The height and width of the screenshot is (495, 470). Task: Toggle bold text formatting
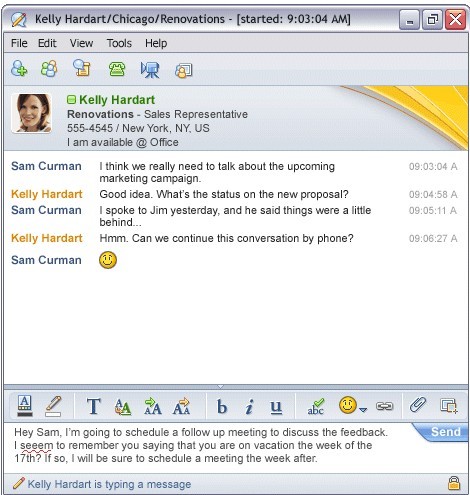[221, 406]
